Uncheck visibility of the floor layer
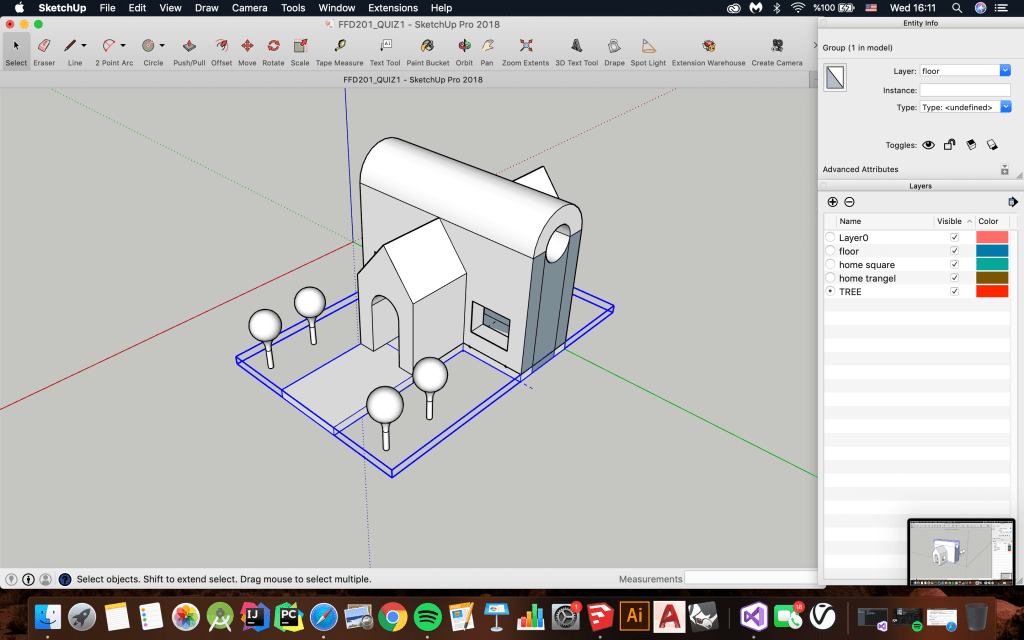 954,251
